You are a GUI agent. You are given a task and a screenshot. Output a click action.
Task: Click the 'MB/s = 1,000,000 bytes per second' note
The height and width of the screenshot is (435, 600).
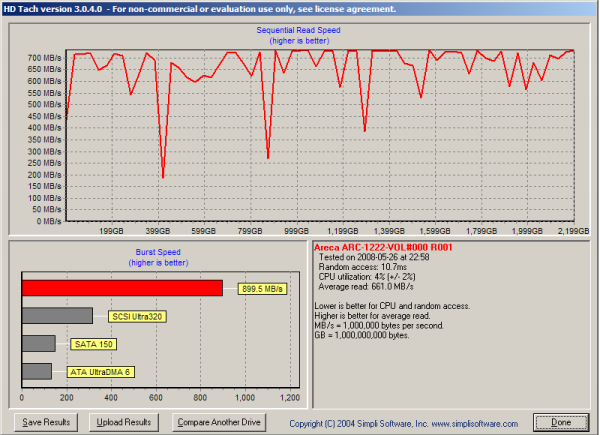click(x=379, y=326)
